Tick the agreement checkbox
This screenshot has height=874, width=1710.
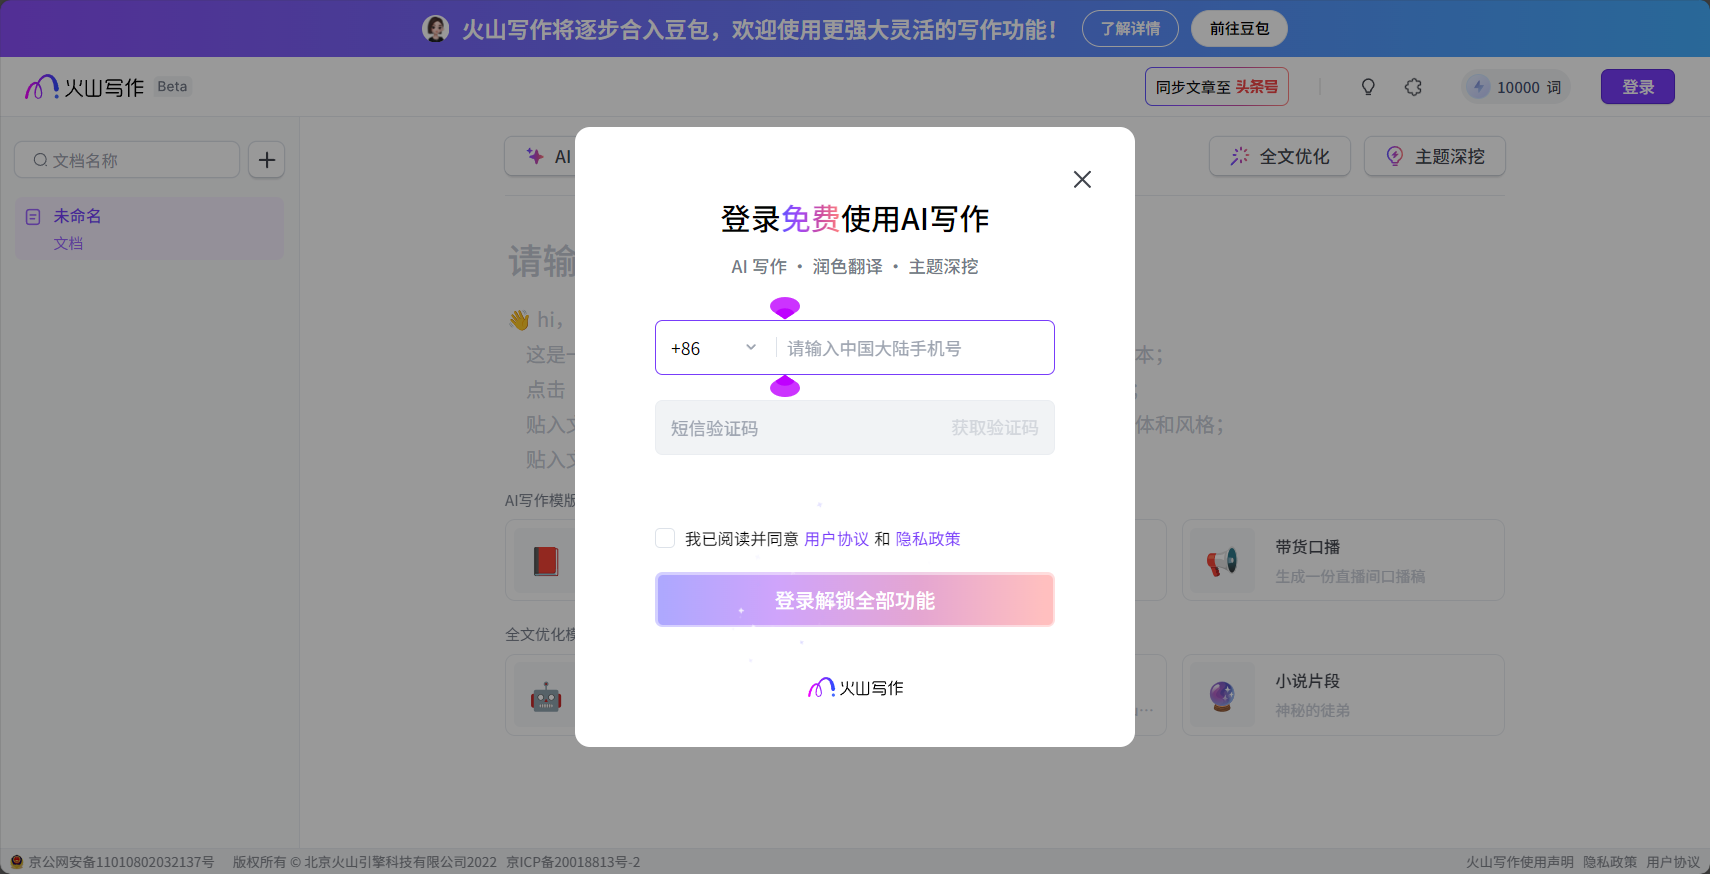coord(665,538)
